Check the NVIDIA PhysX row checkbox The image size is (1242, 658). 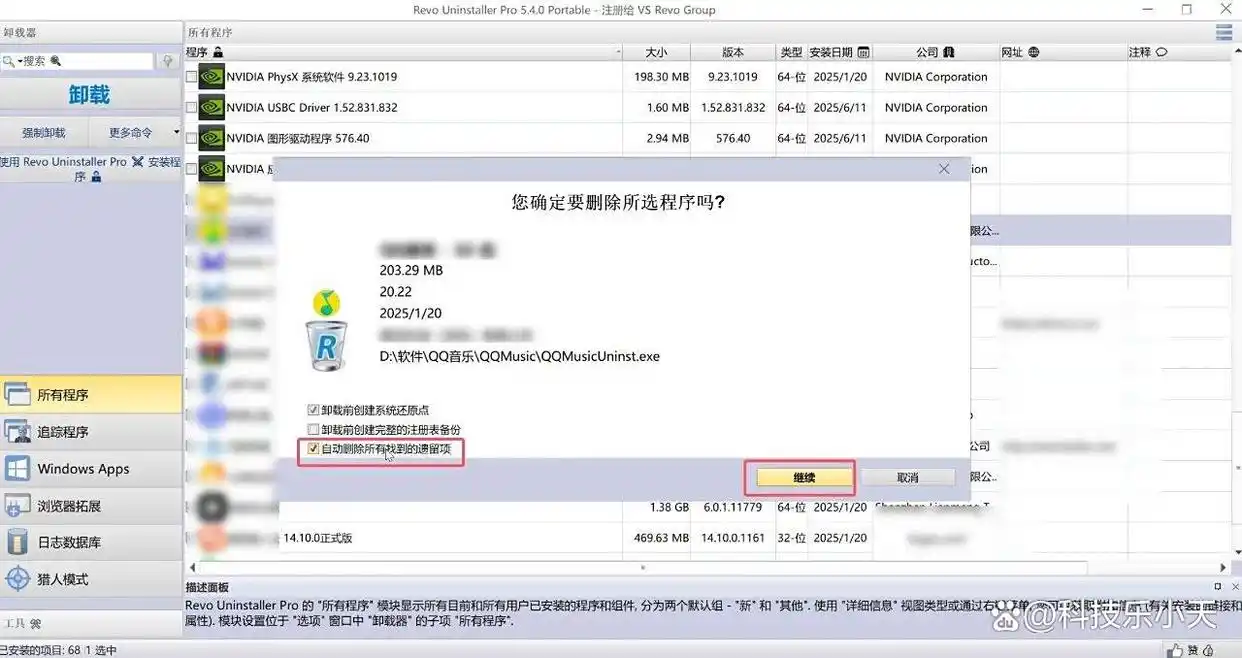(191, 77)
